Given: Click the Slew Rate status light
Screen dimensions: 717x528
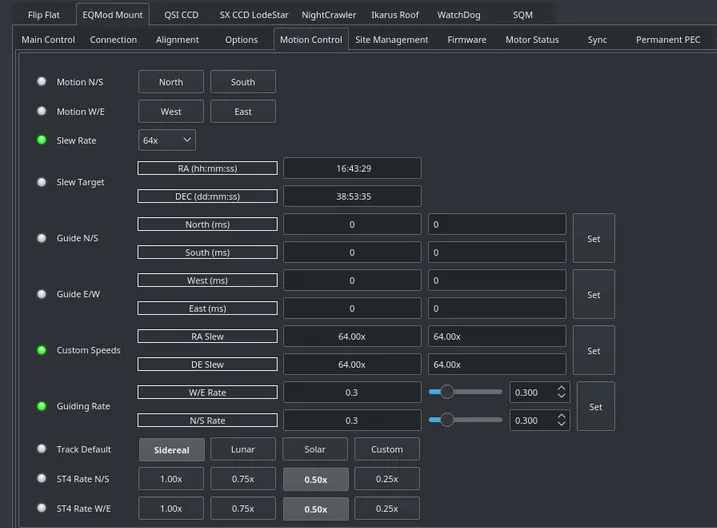Looking at the screenshot, I should (x=42, y=140).
